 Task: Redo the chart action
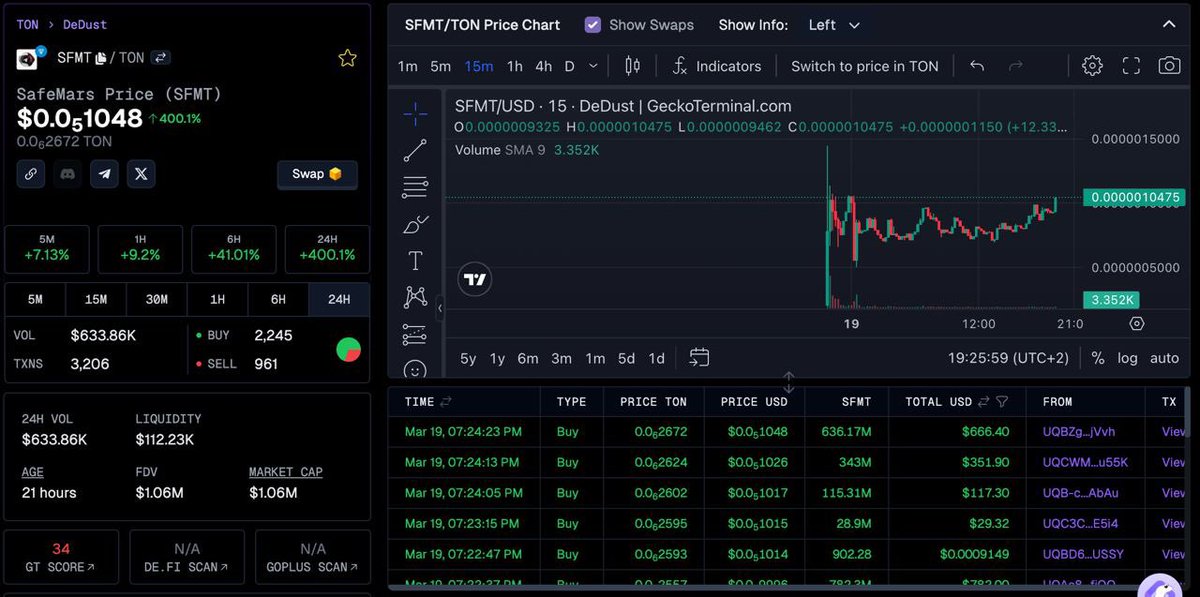point(1015,66)
